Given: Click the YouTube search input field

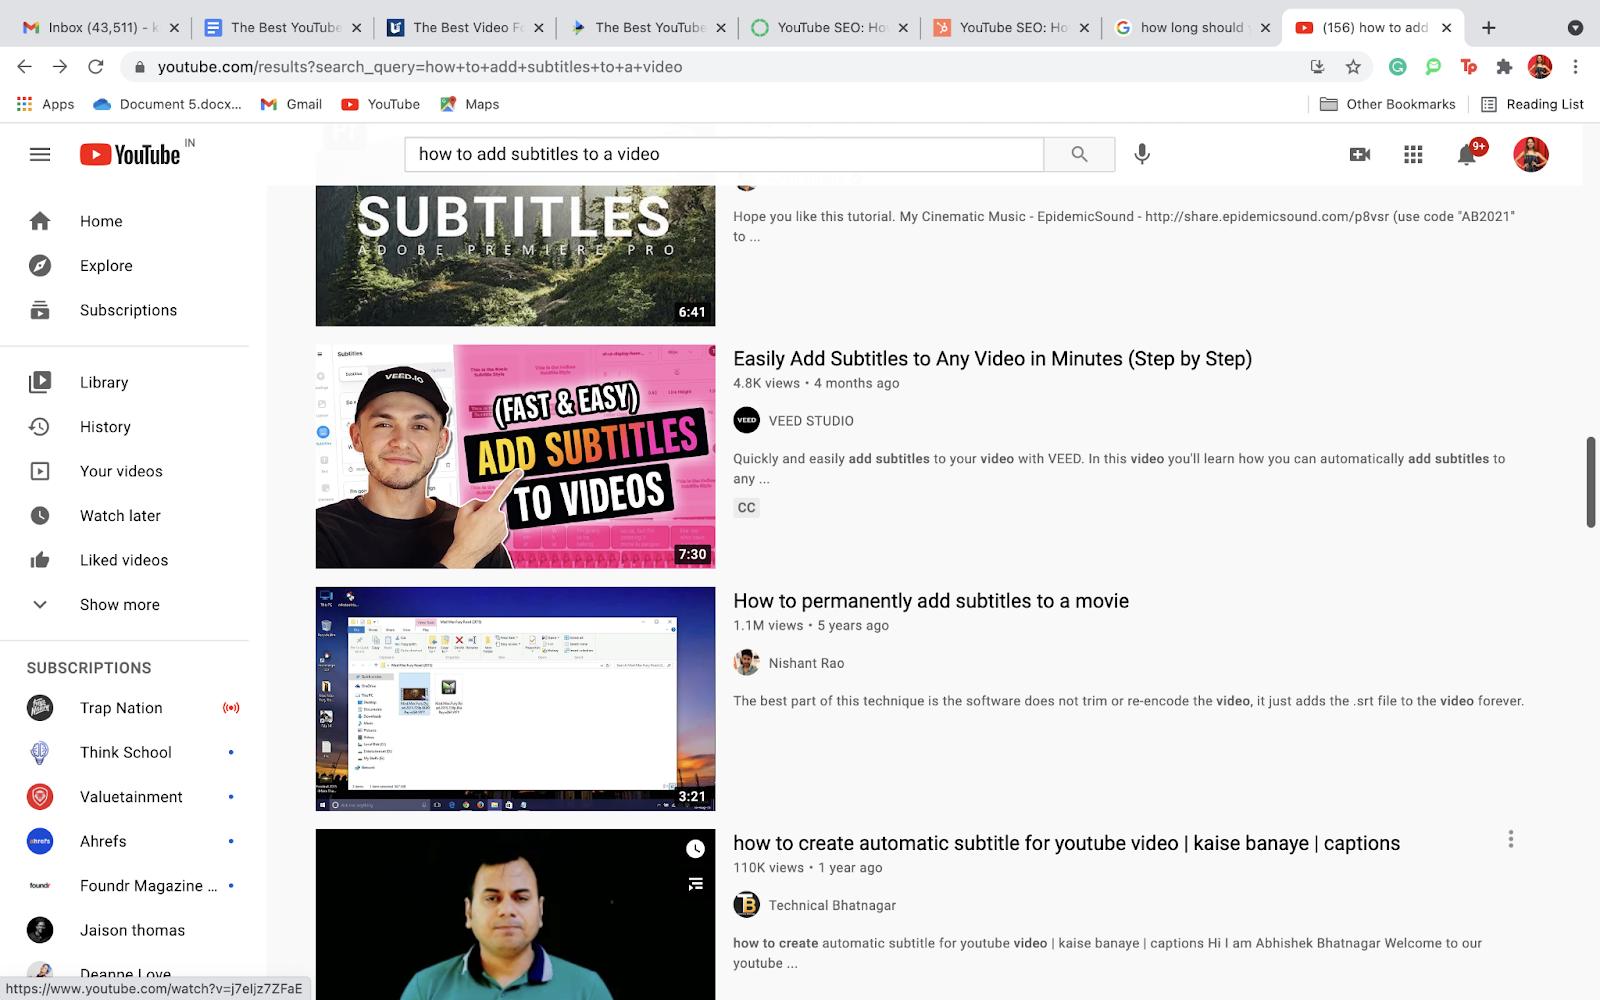Looking at the screenshot, I should (x=724, y=154).
